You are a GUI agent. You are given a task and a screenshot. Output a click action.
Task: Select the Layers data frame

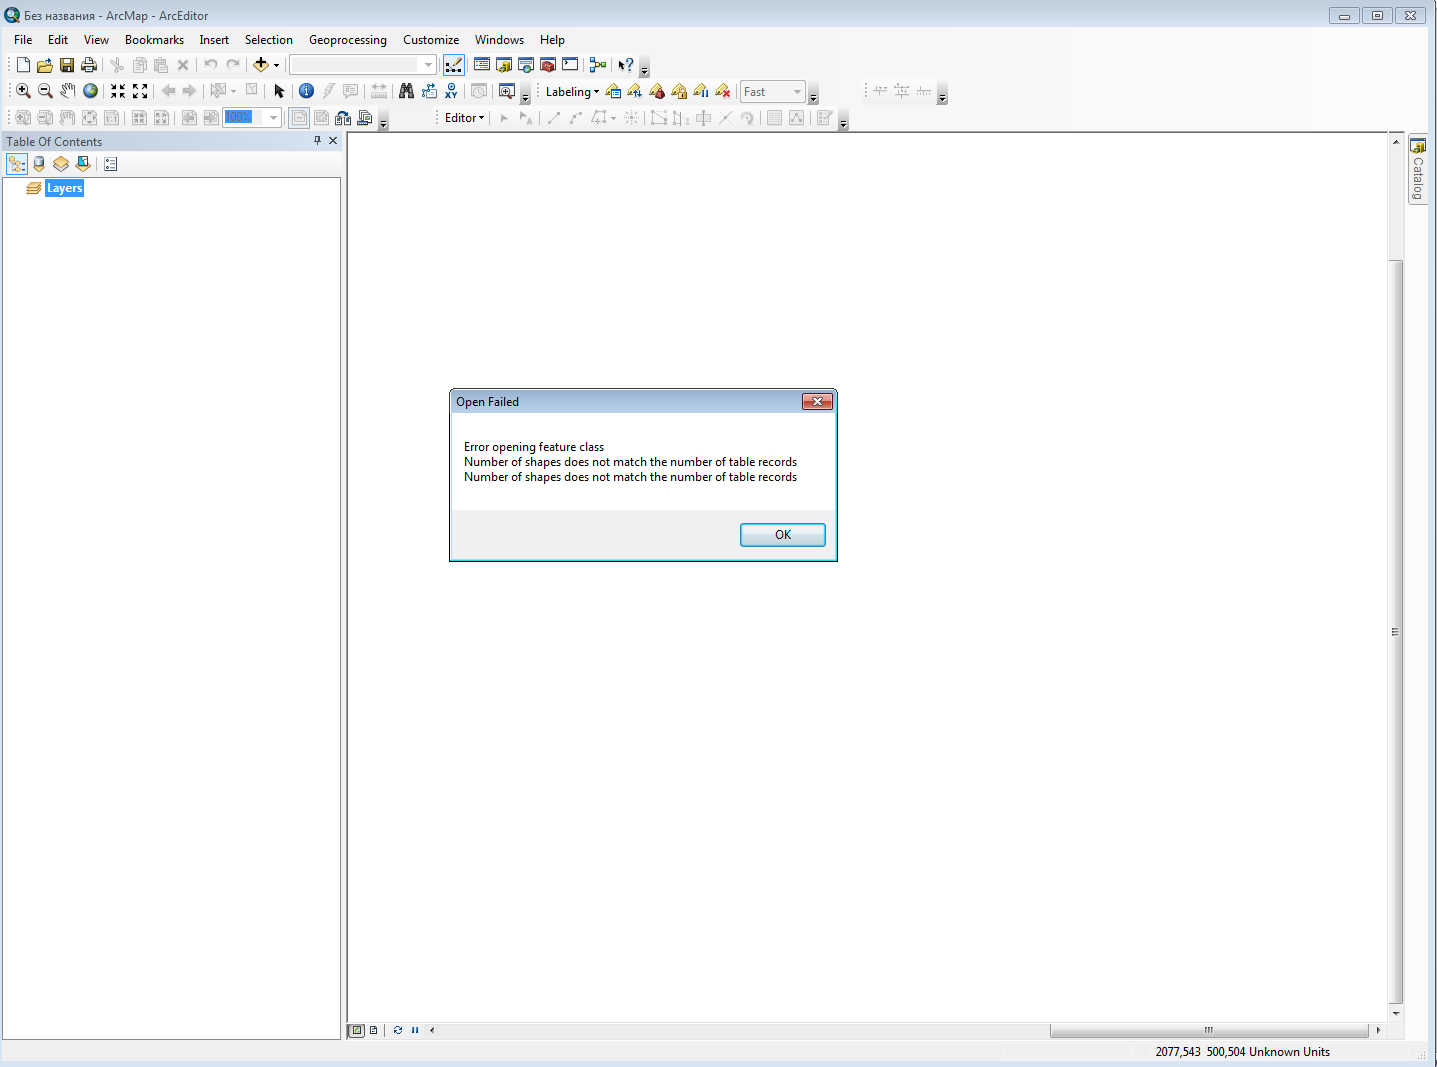[64, 188]
